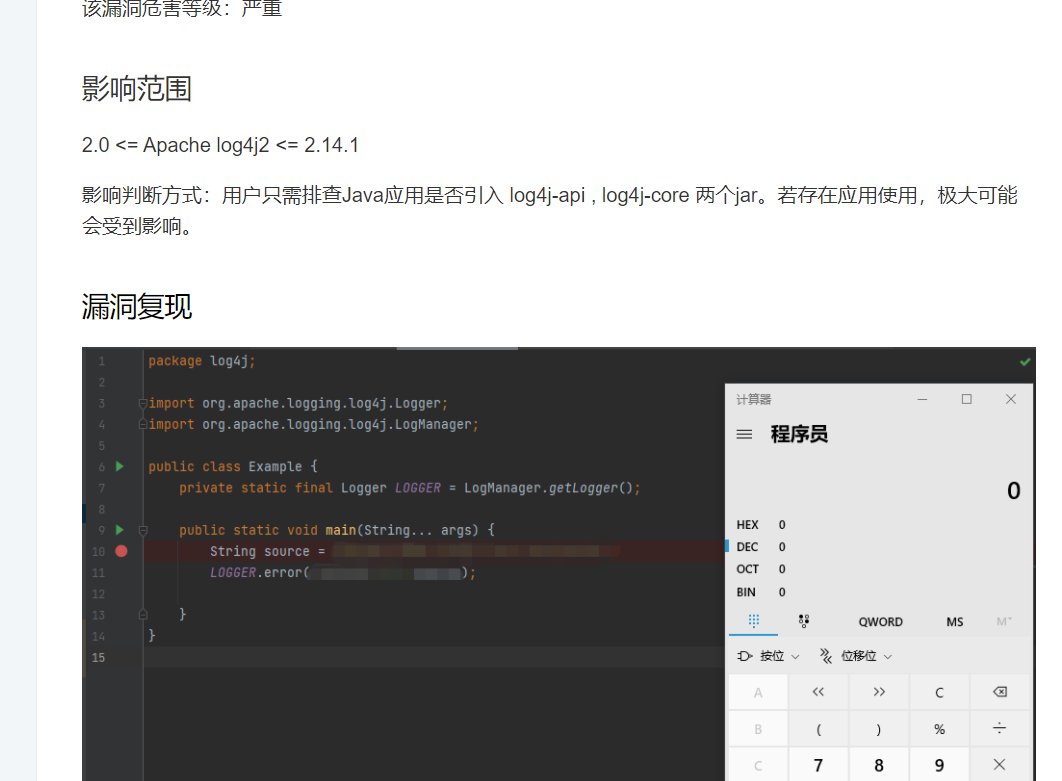Switch to bit toggling keypad icon
The image size is (1062, 781).
click(x=804, y=620)
